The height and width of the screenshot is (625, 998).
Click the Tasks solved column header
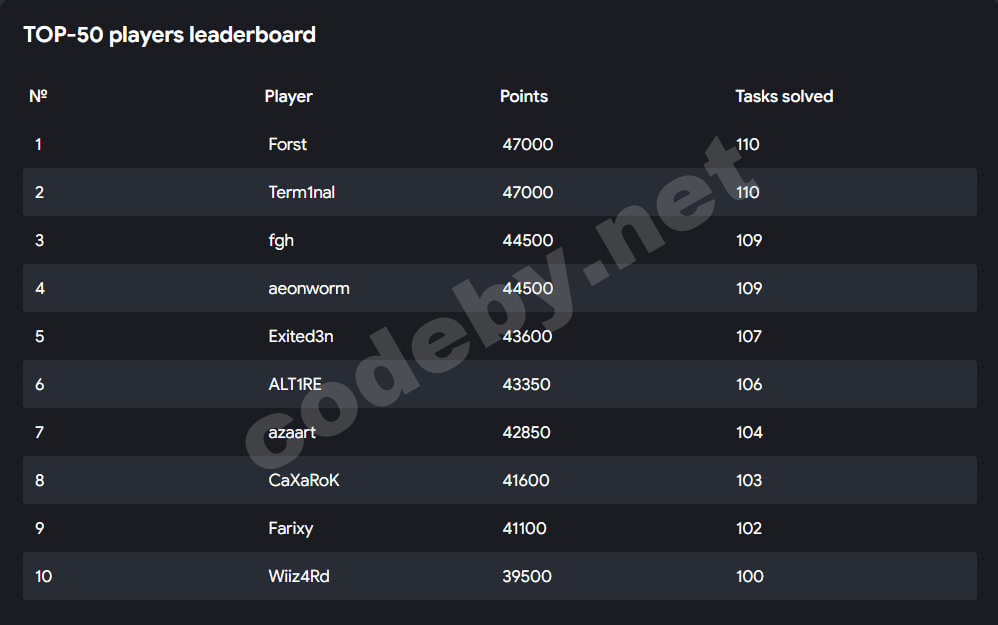pyautogui.click(x=784, y=96)
